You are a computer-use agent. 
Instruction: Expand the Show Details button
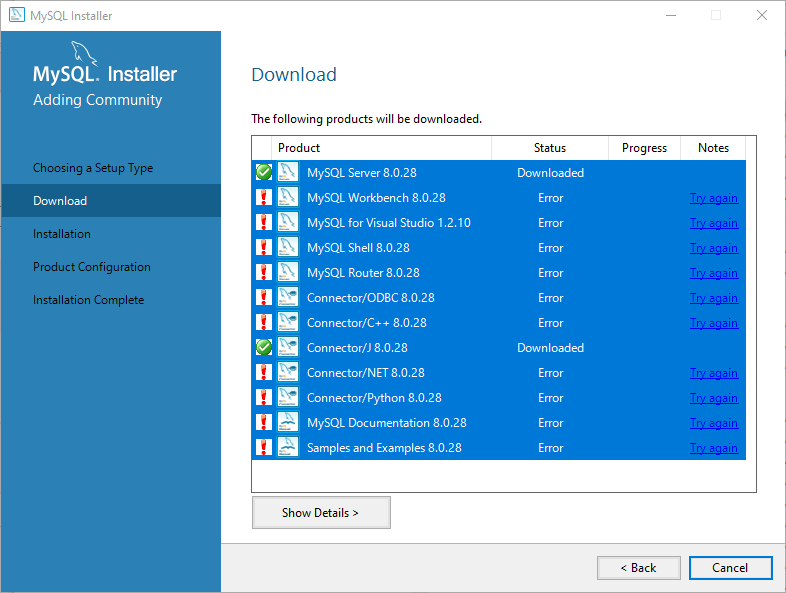pyautogui.click(x=321, y=512)
